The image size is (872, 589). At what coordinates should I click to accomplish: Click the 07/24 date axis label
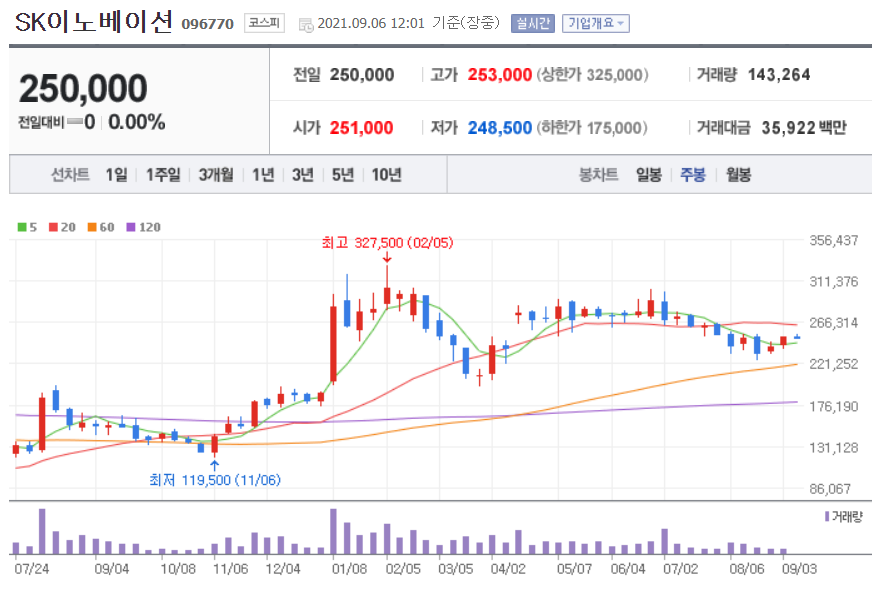(32, 569)
